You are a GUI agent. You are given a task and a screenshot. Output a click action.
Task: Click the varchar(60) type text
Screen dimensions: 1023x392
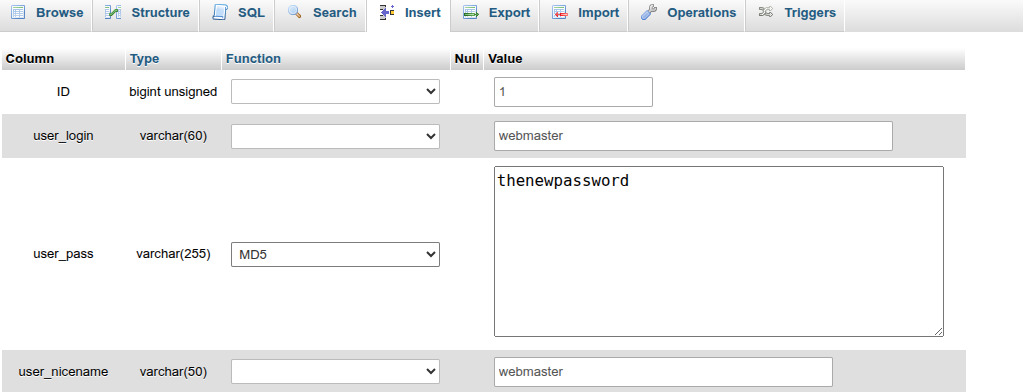173,136
